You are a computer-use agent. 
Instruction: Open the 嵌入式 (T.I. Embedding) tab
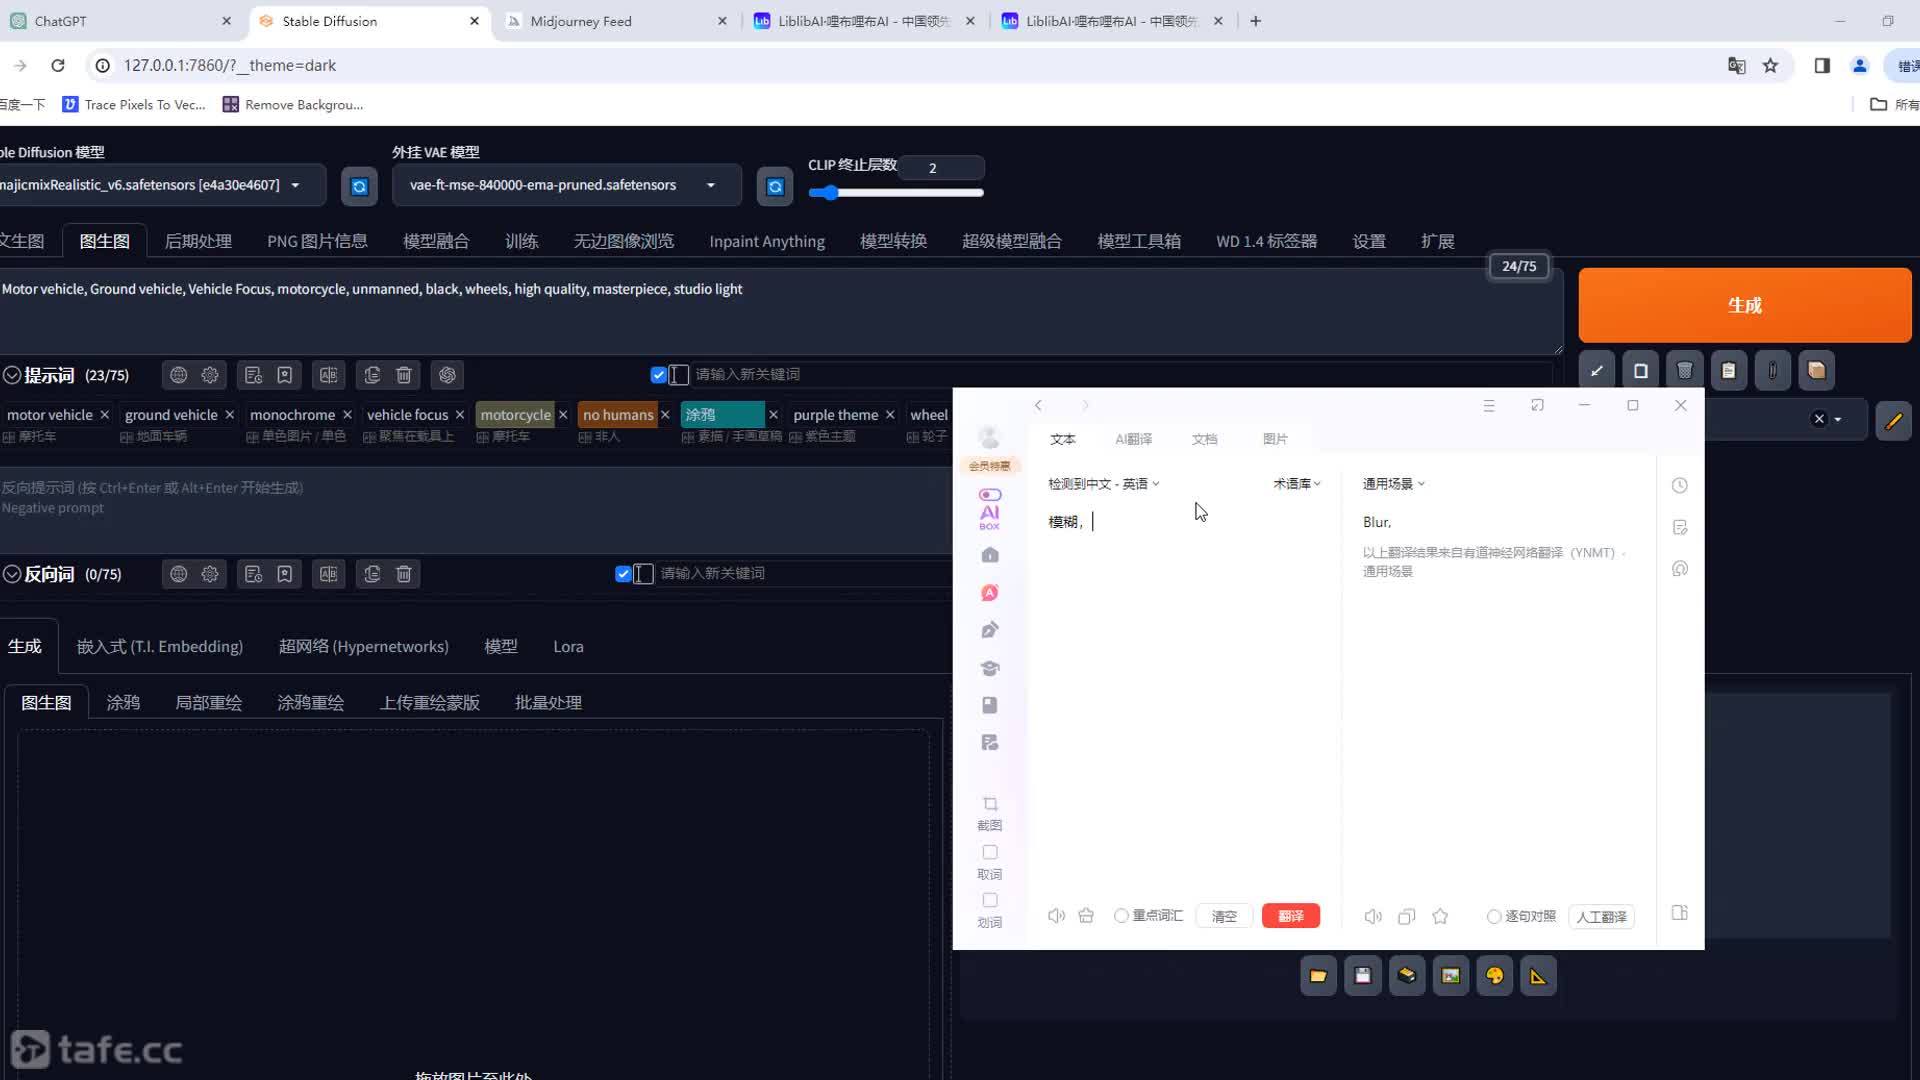point(160,647)
